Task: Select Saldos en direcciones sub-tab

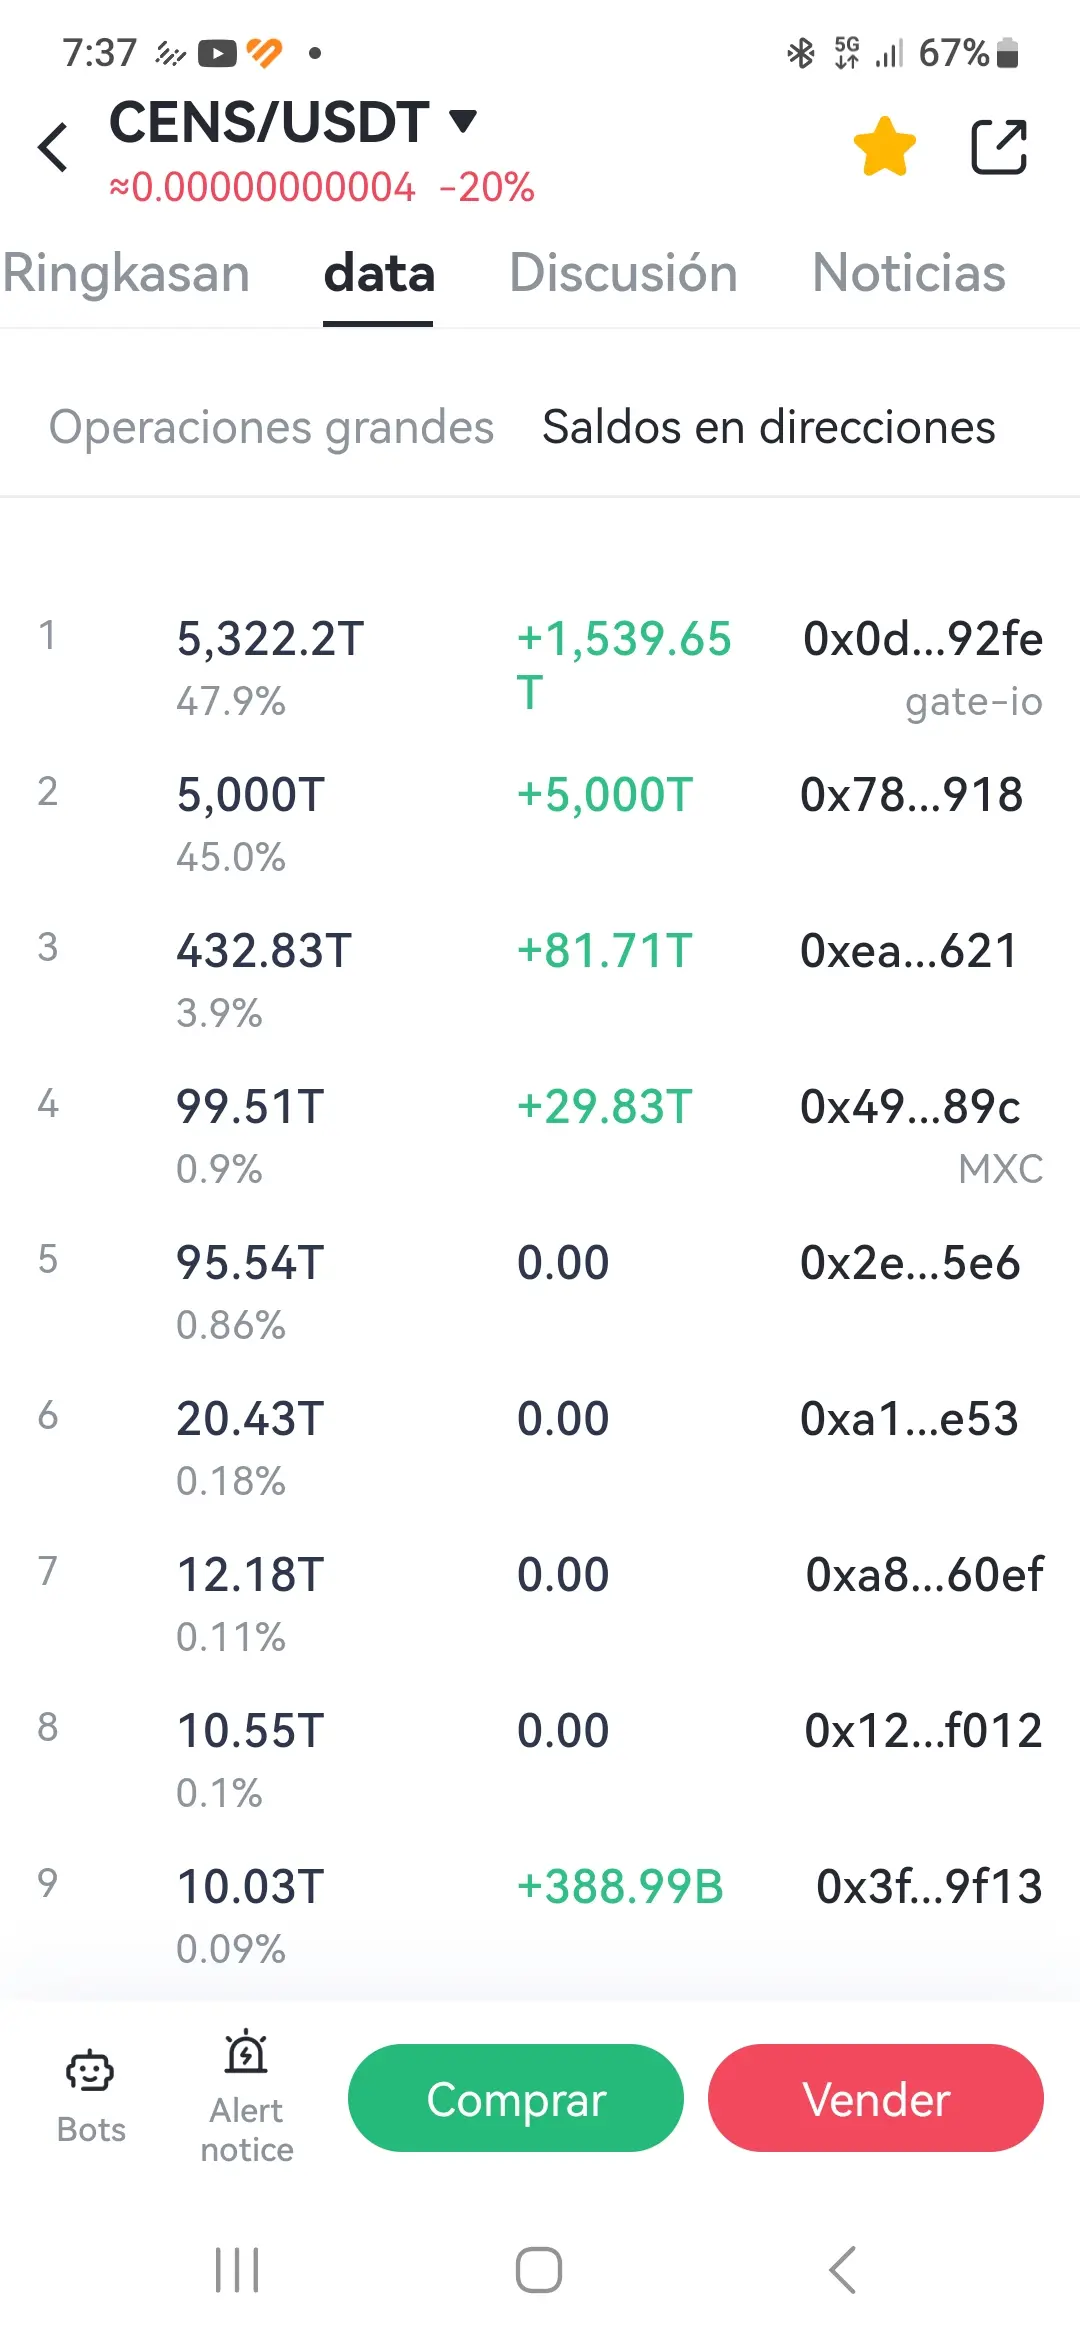Action: tap(768, 427)
